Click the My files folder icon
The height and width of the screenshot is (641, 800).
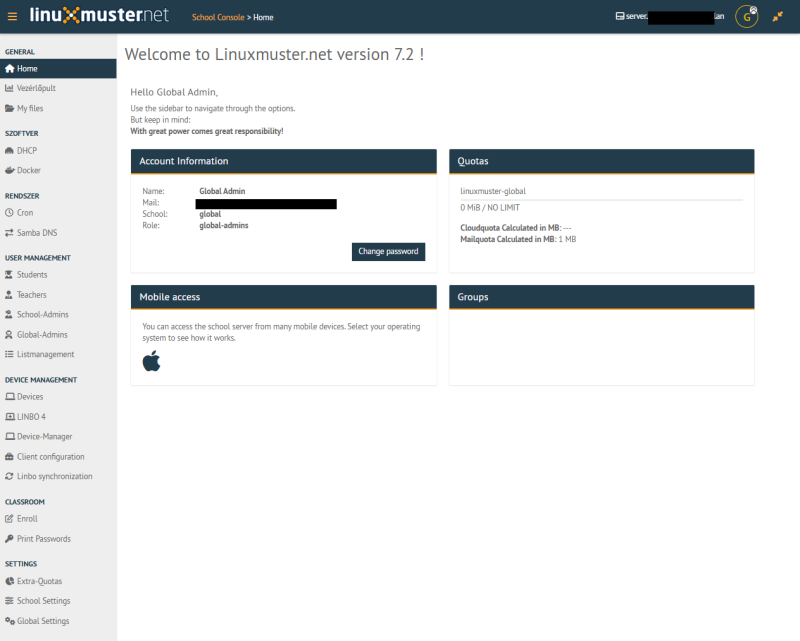coord(9,108)
